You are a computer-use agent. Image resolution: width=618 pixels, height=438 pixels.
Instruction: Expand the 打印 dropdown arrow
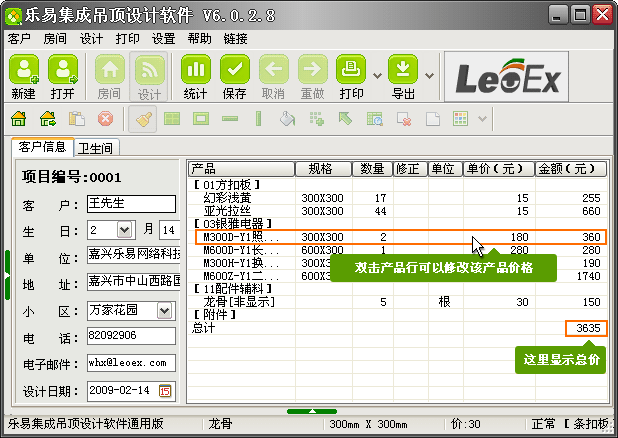[x=377, y=75]
